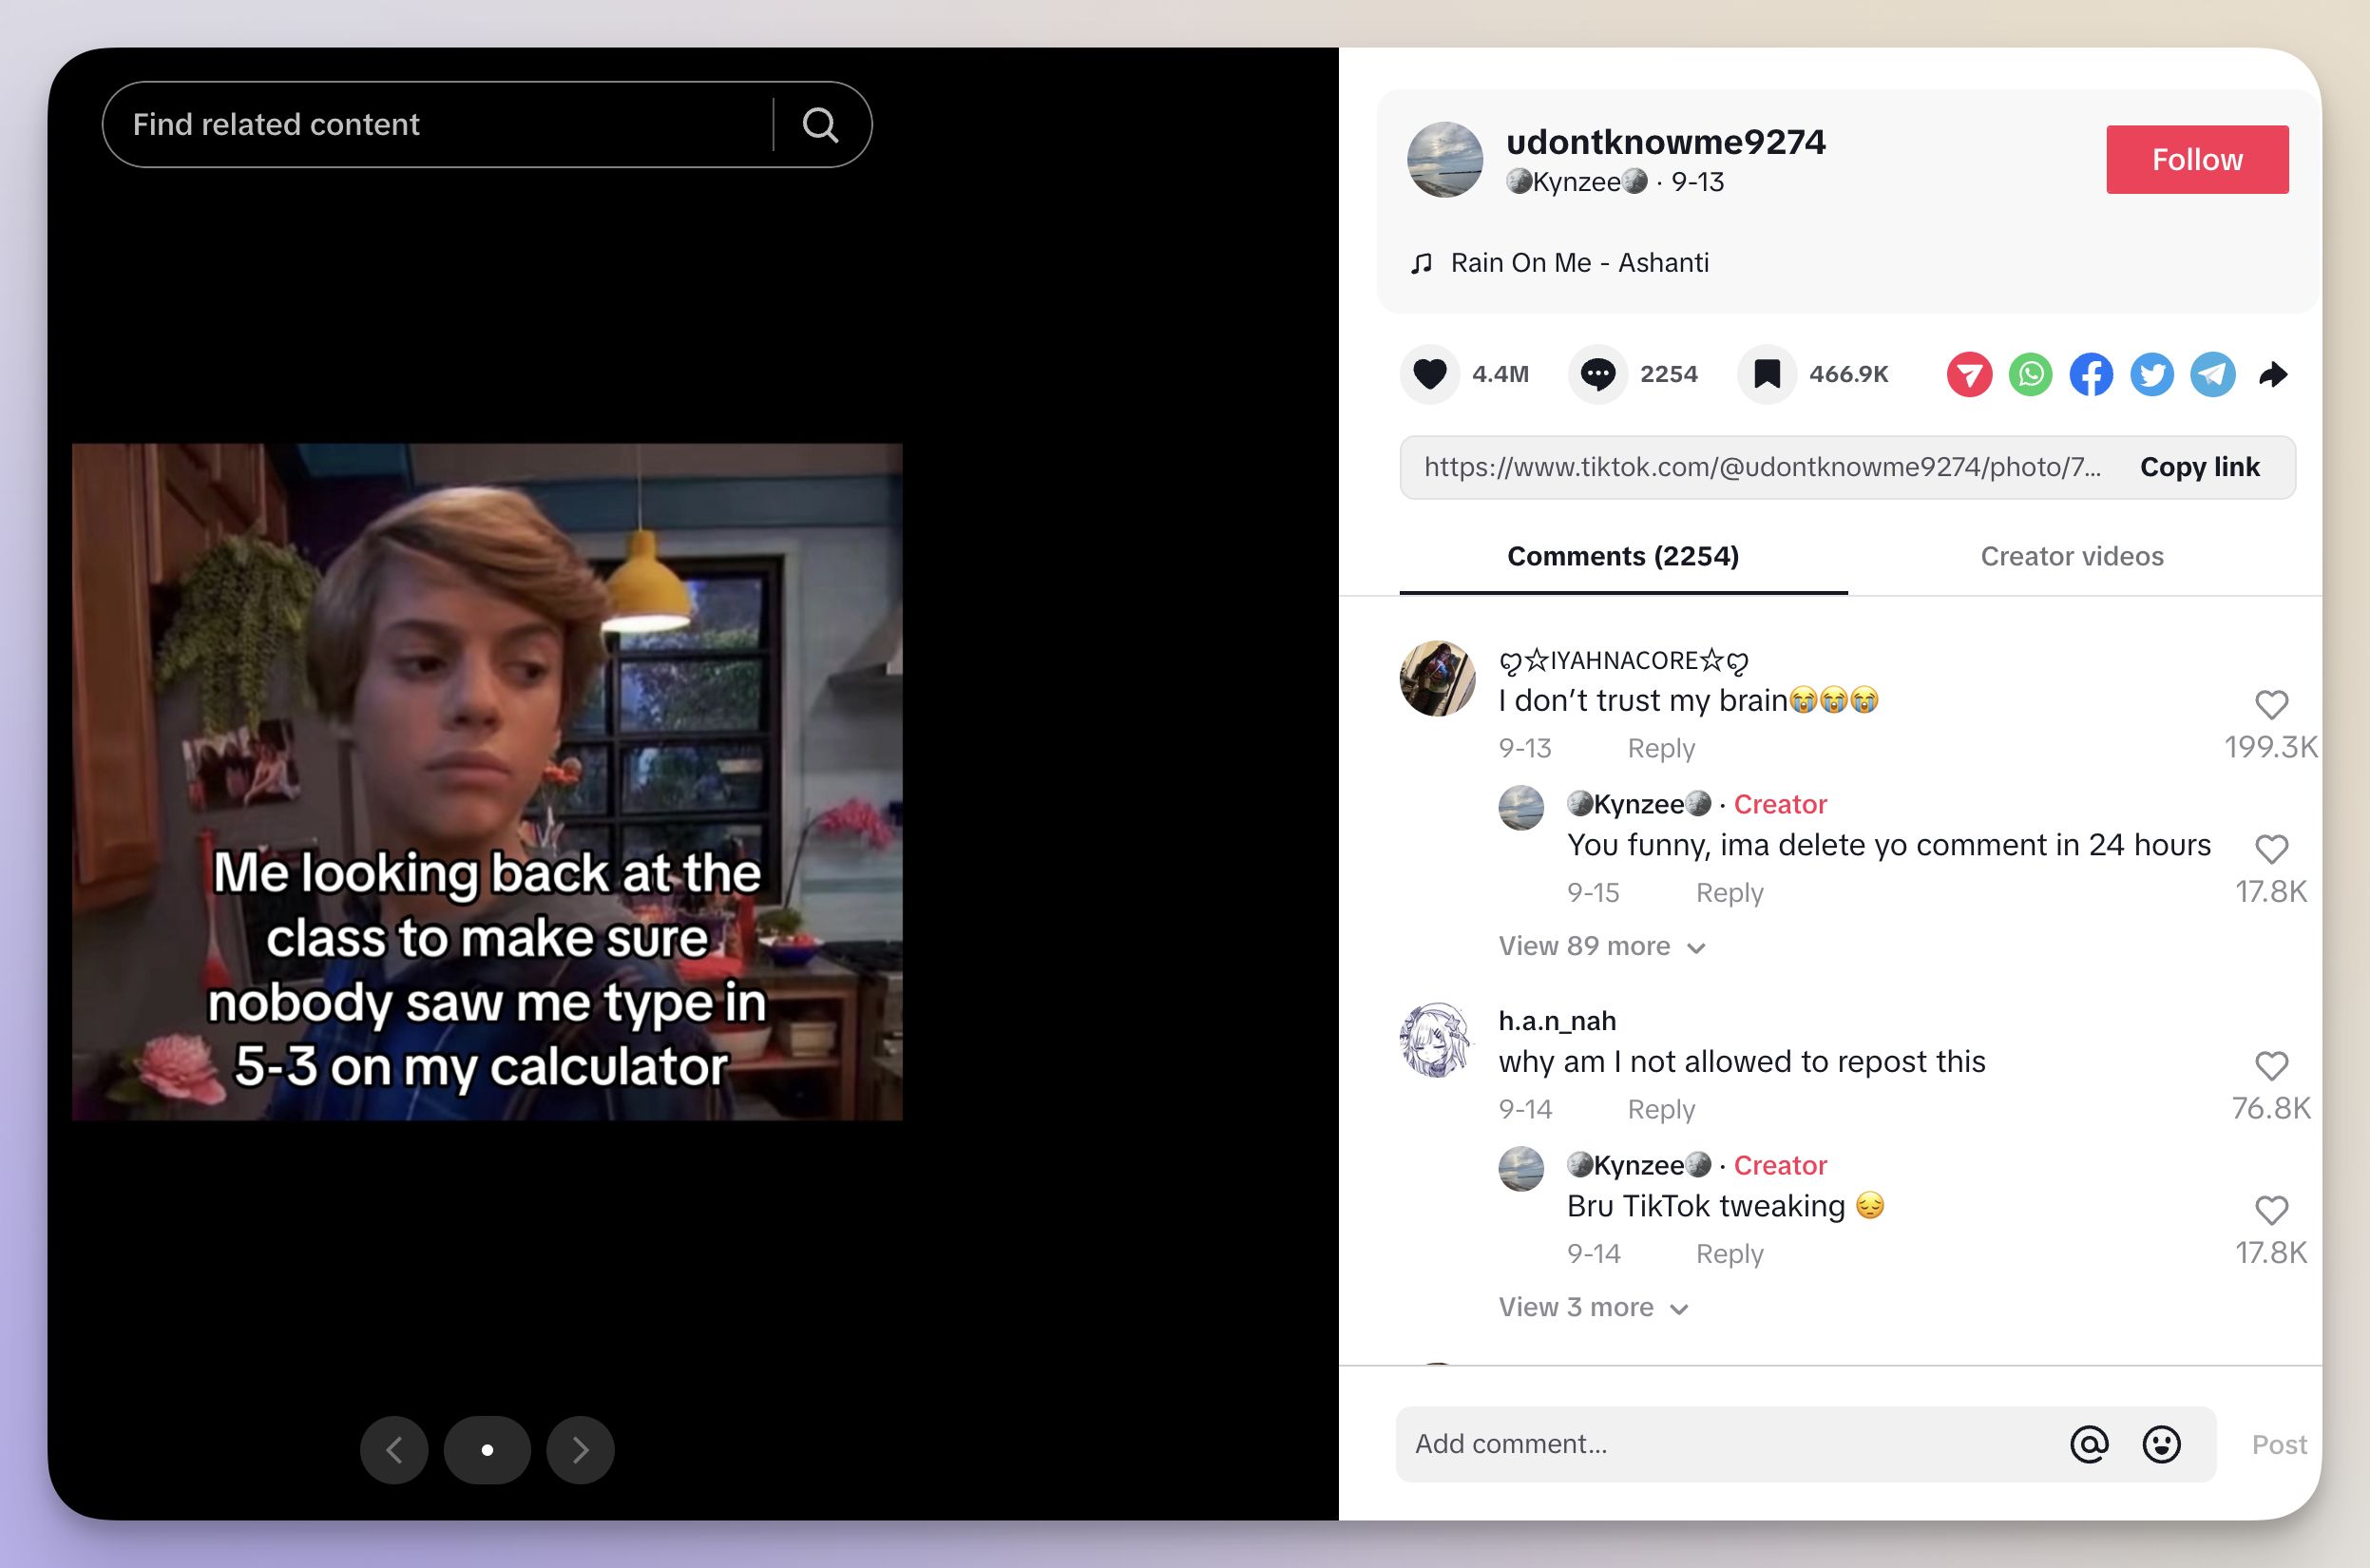The width and height of the screenshot is (2370, 1568).
Task: Save post with bookmark icon
Action: point(1767,374)
